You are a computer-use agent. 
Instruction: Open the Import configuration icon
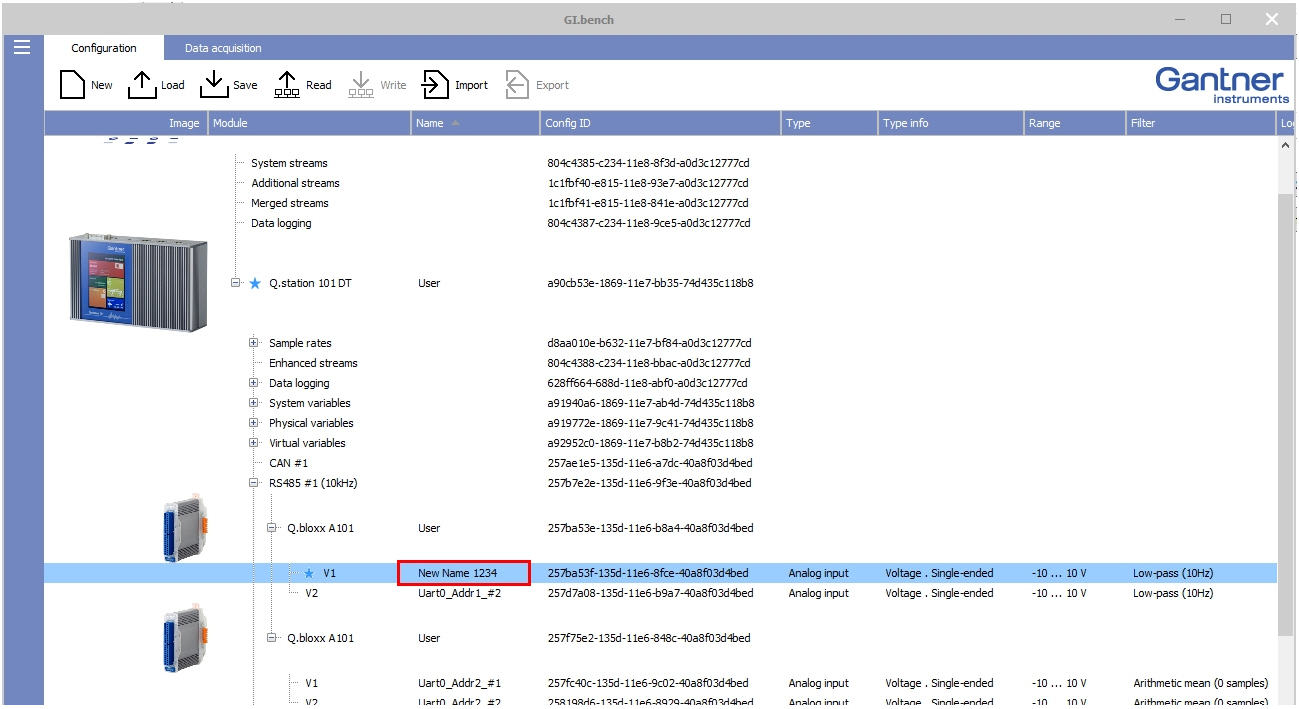click(x=436, y=84)
